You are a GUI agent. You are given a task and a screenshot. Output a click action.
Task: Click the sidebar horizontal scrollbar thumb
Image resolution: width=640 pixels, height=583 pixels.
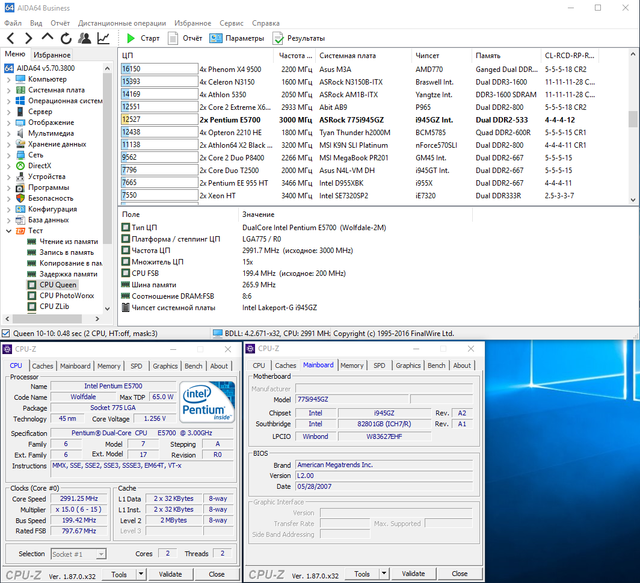[x=47, y=318]
